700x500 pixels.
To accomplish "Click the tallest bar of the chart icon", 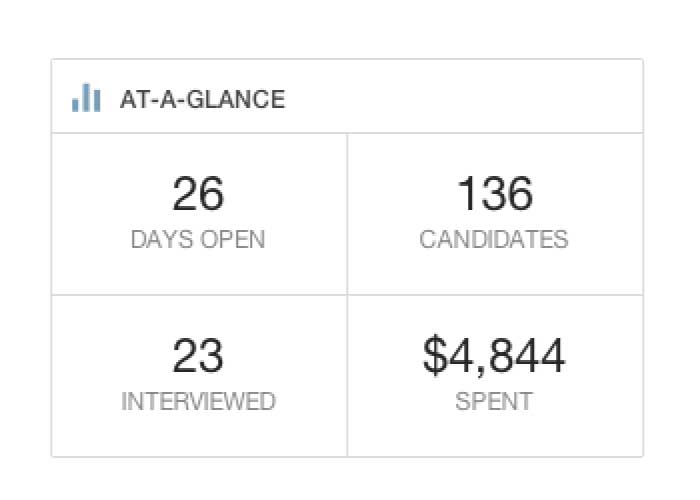I will (x=86, y=98).
